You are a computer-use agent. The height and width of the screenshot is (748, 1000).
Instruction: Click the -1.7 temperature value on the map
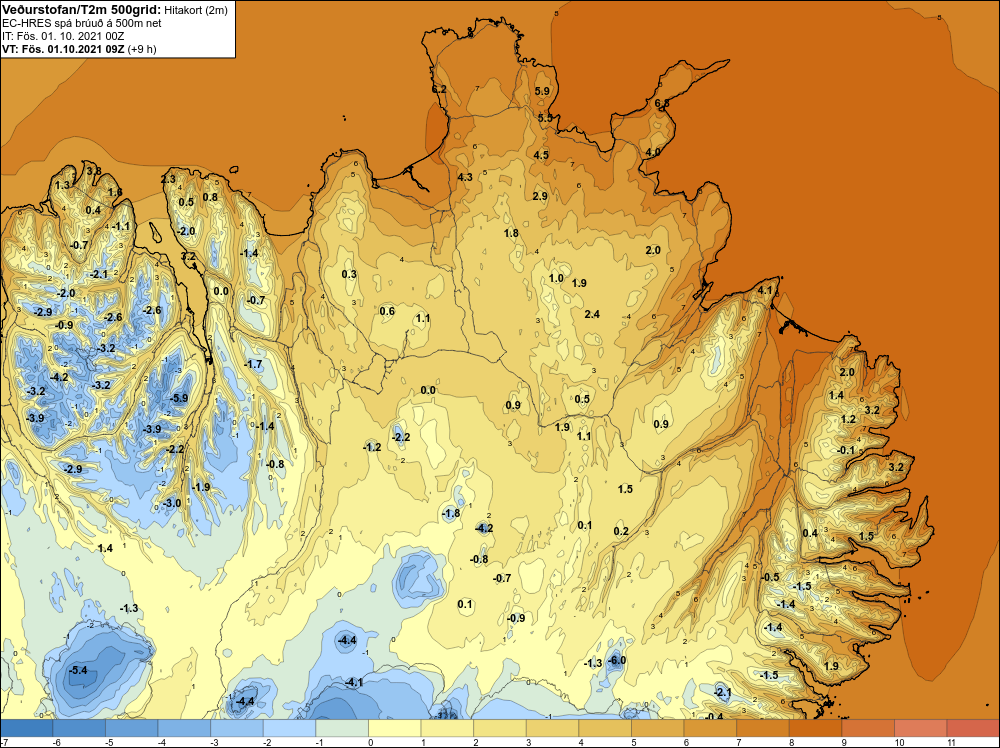coord(253,364)
